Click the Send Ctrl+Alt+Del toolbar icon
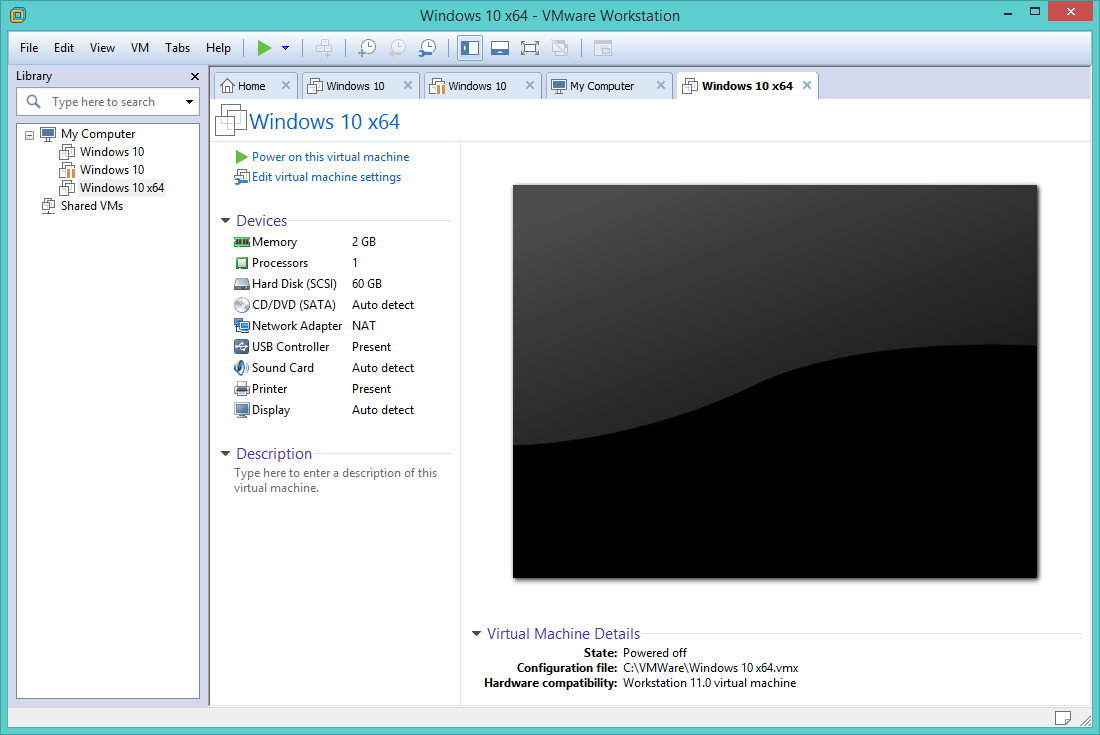Viewport: 1100px width, 735px height. point(323,48)
